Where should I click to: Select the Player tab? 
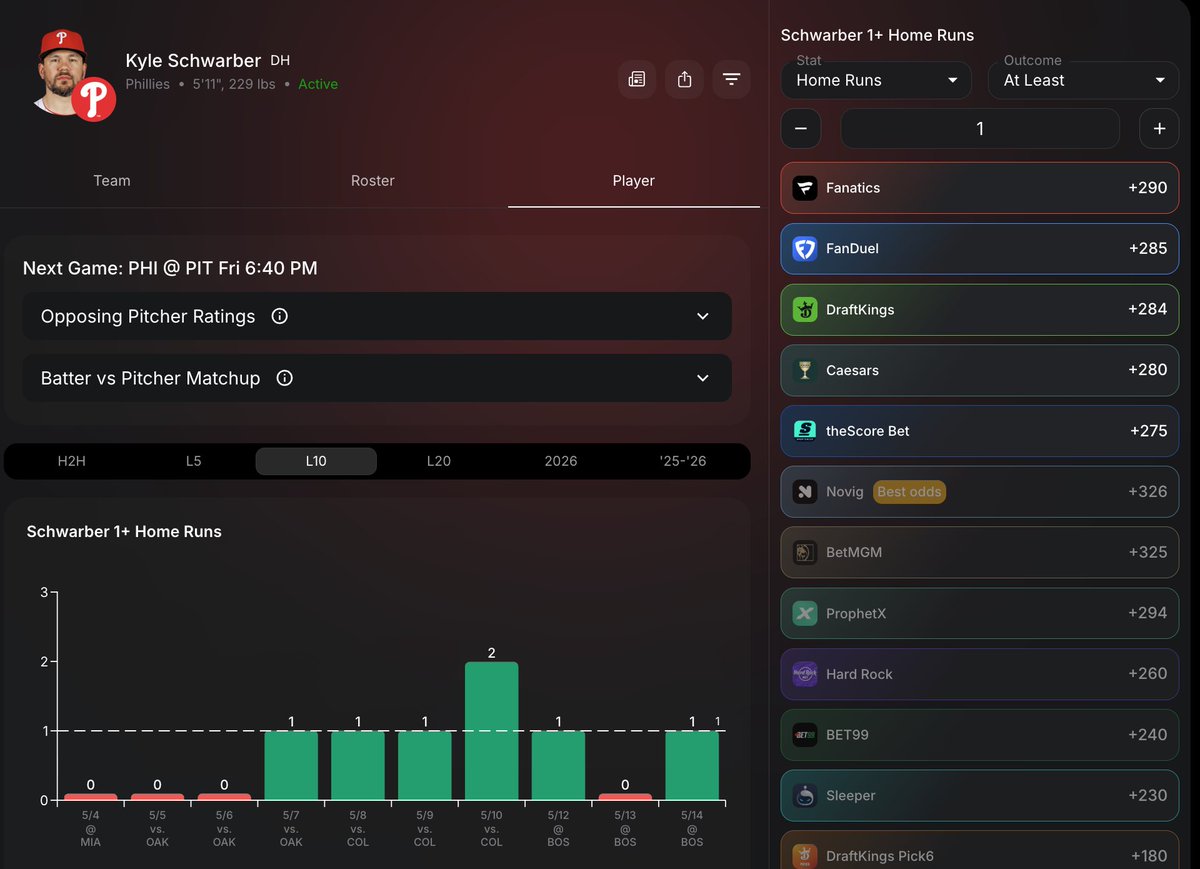634,181
